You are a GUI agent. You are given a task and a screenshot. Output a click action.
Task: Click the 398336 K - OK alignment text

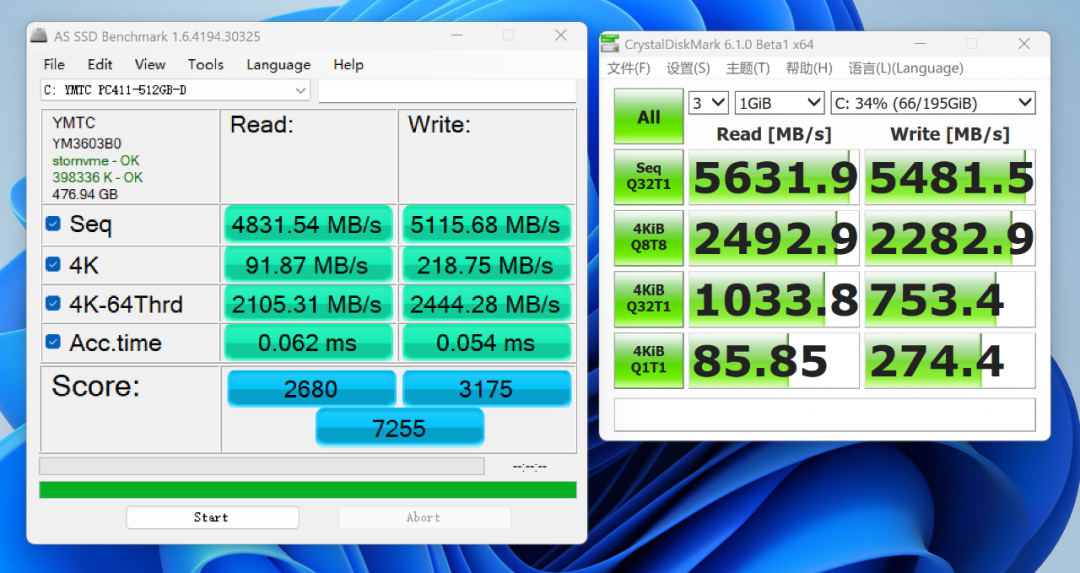pyautogui.click(x=97, y=177)
